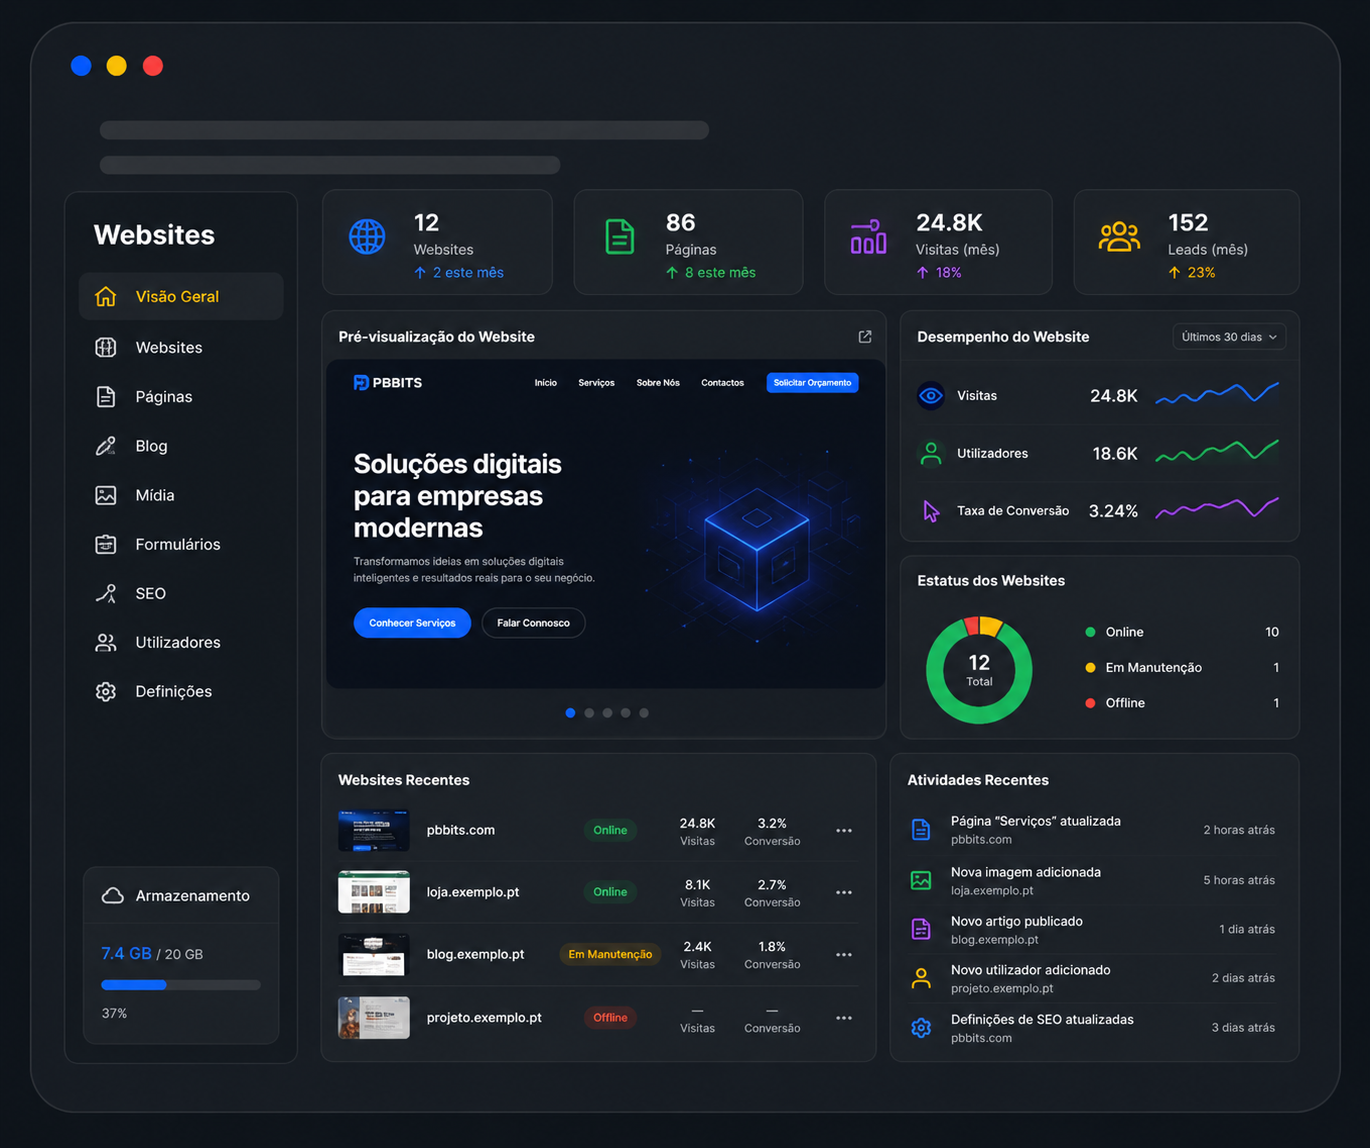Click the green image icon for Nova imagem activity

coord(921,880)
